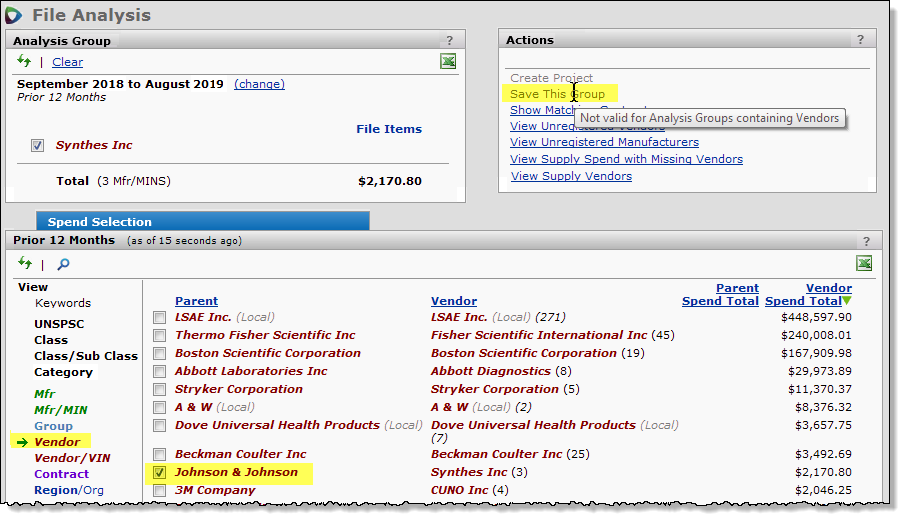905x521 pixels.
Task: Uncheck the Synthes Inc checkbox in Analysis Group
Action: (x=37, y=145)
